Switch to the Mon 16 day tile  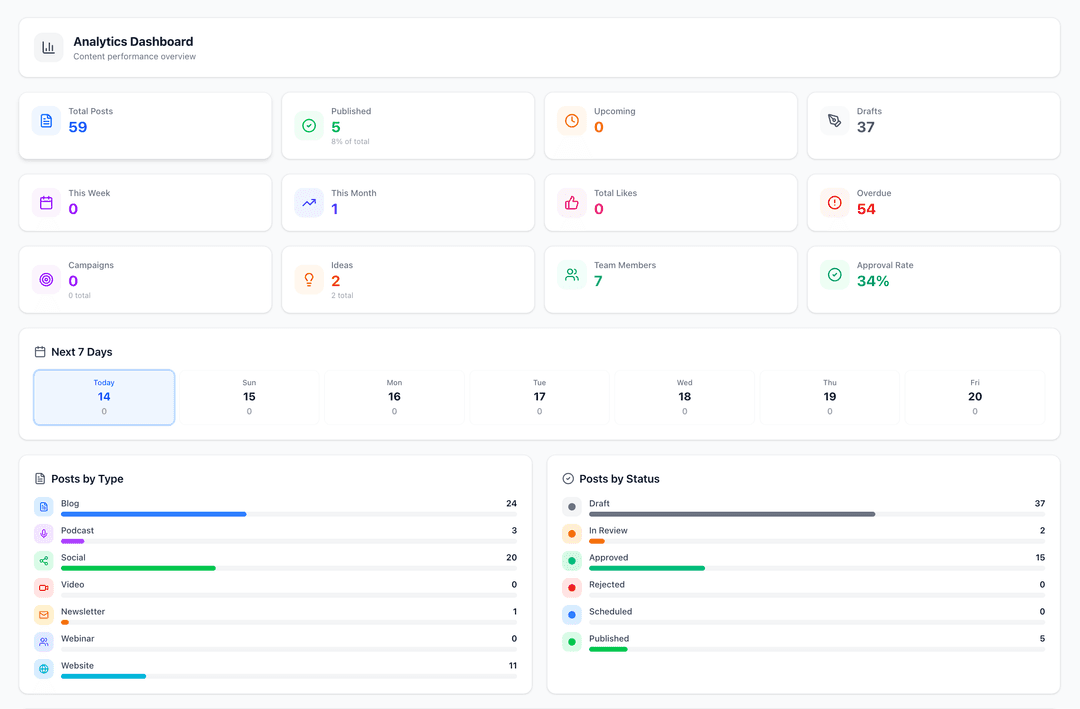tap(394, 397)
